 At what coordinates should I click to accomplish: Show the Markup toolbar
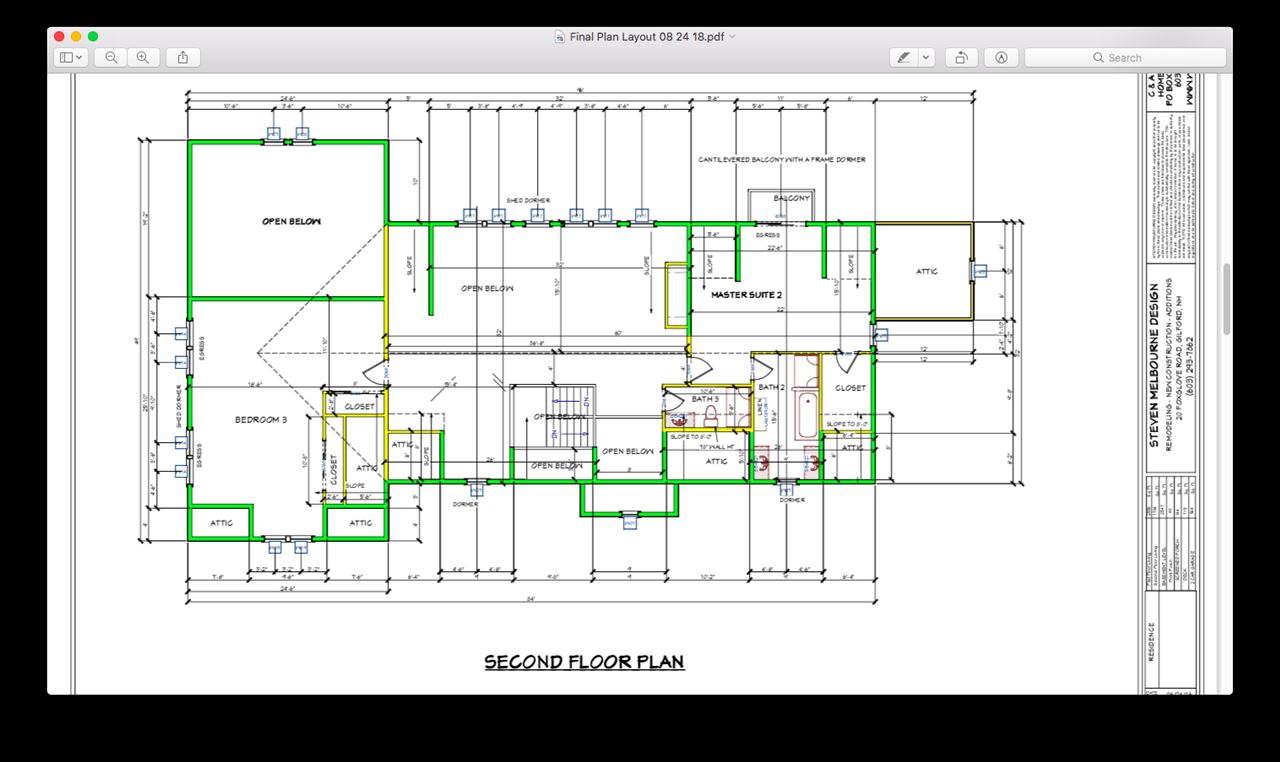(x=1001, y=57)
